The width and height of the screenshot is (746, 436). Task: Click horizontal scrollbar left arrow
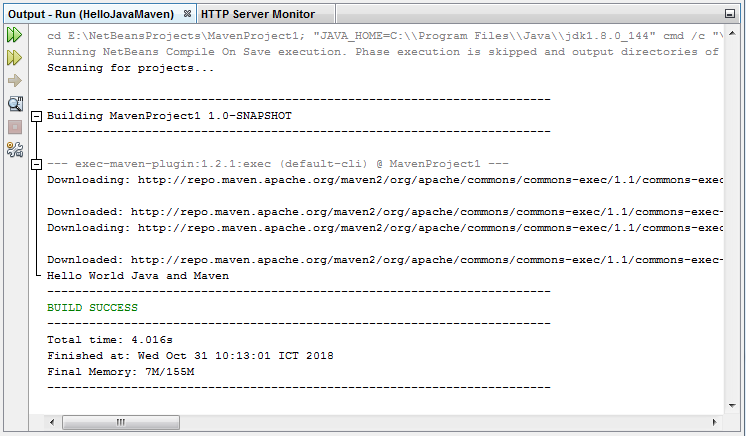pyautogui.click(x=52, y=422)
